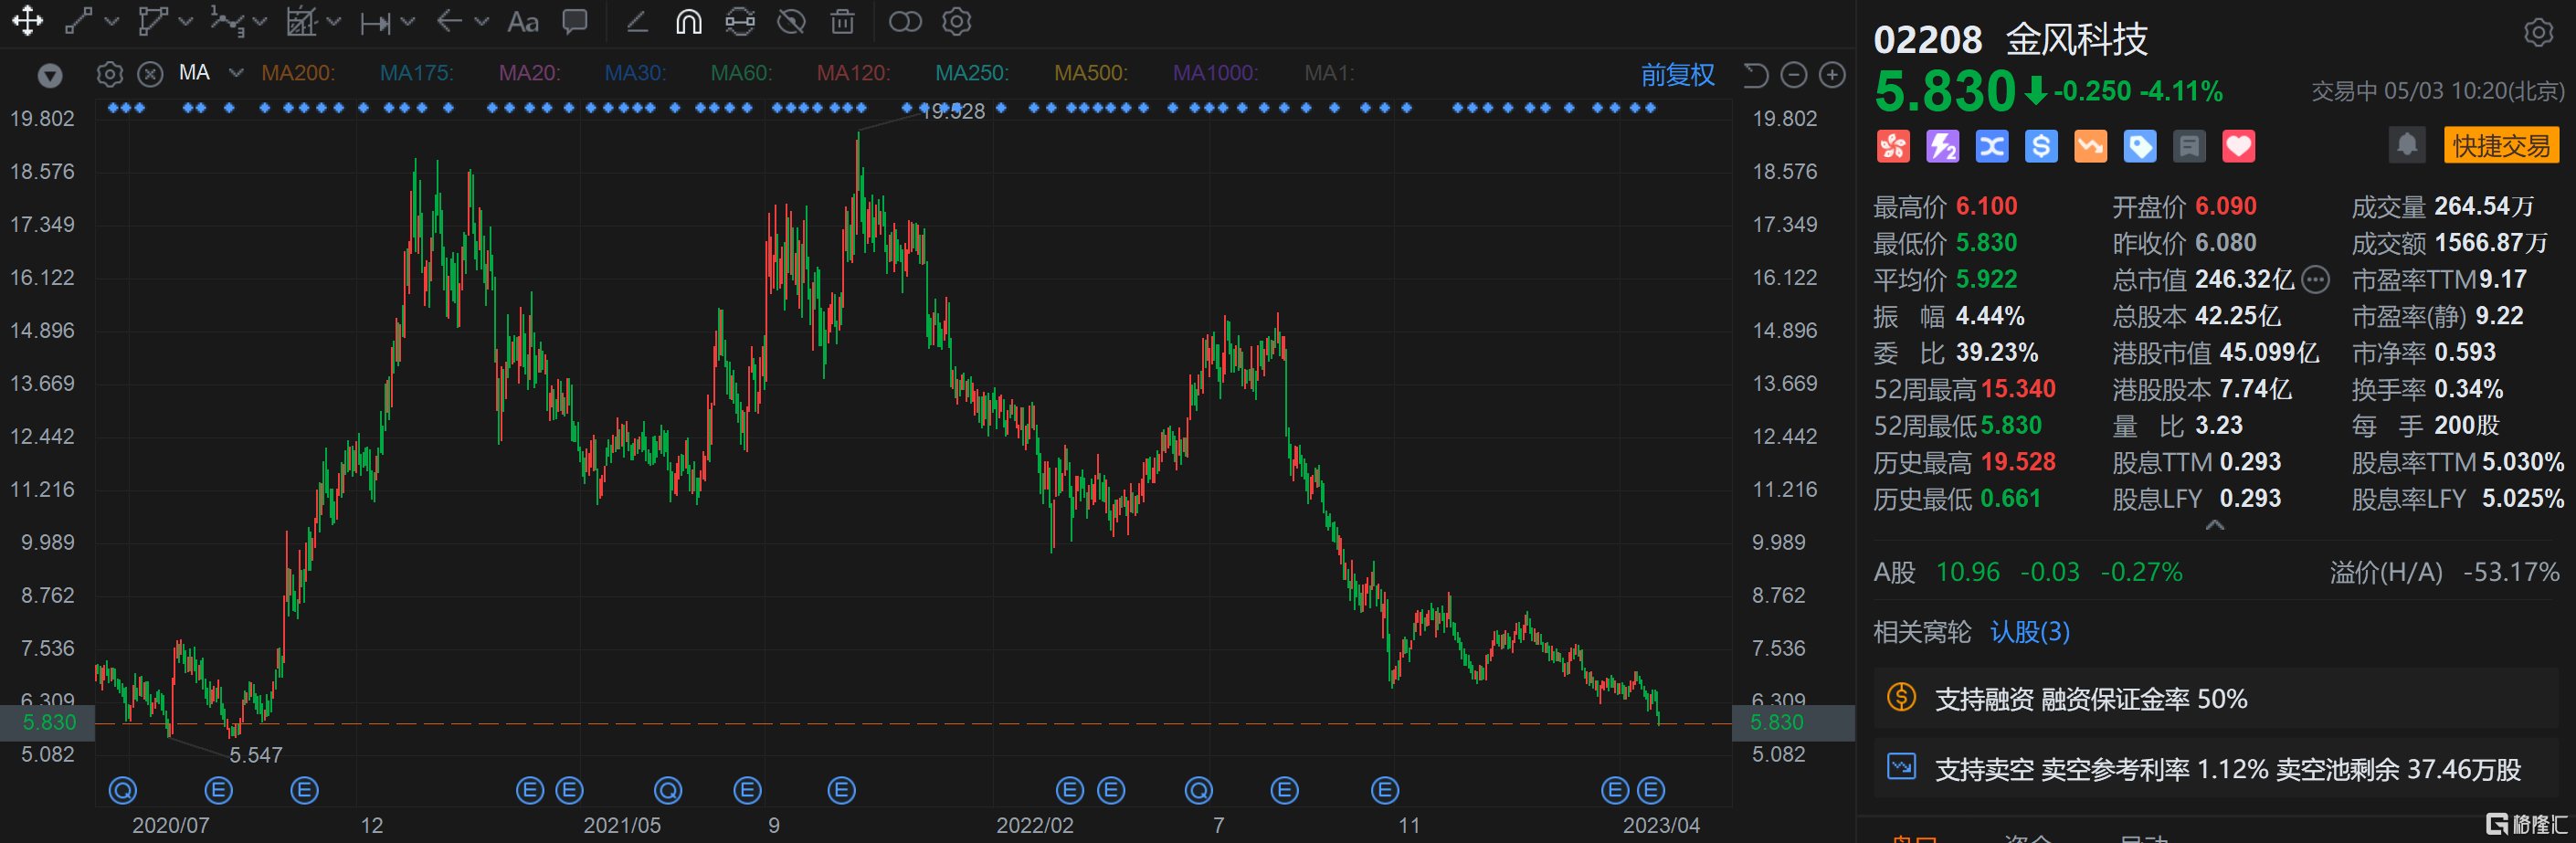Expand the chart measure tool dropdown arrow
2576x843 pixels.
[x=334, y=21]
